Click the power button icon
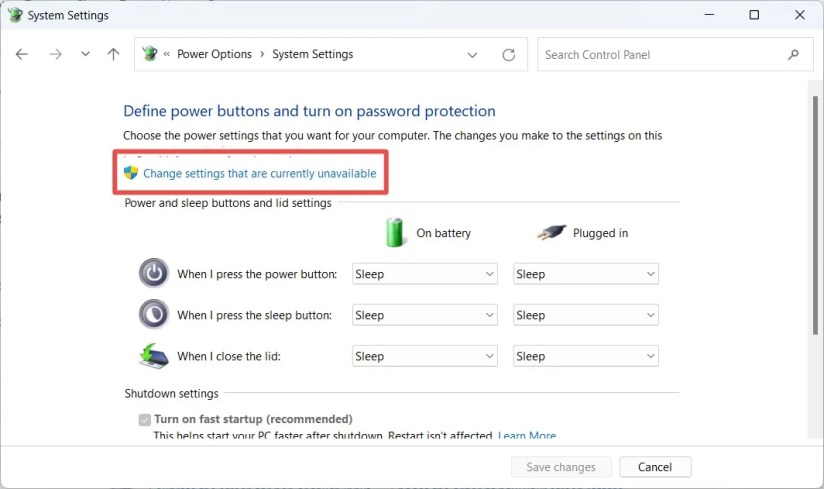The height and width of the screenshot is (489, 824). pos(153,273)
